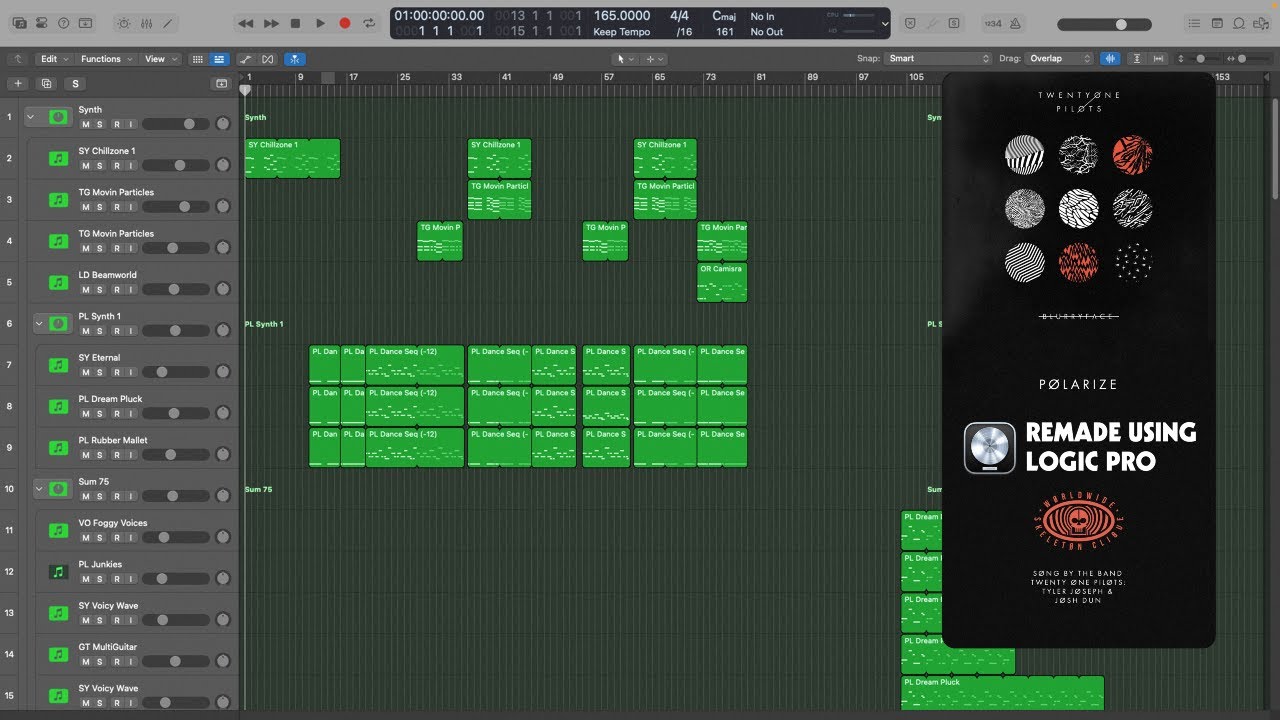The width and height of the screenshot is (1280, 720).
Task: Open Smart Controls
Action: pyautogui.click(x=124, y=23)
